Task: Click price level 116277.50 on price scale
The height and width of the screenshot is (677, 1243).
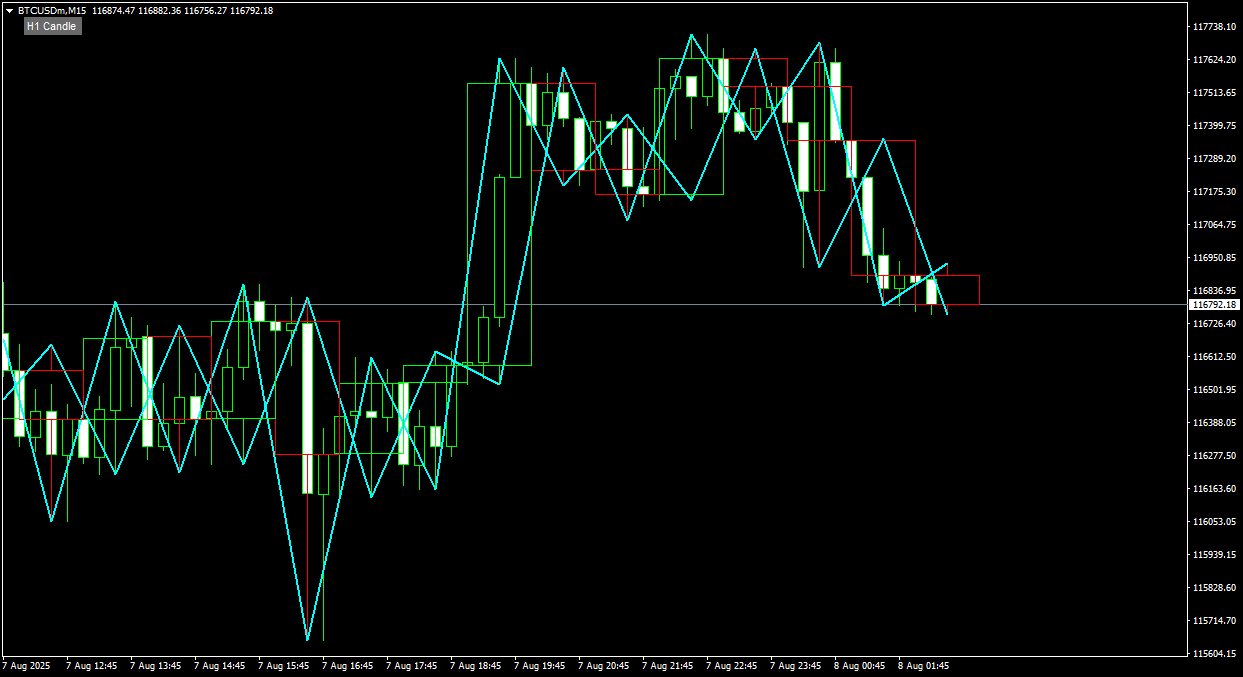Action: [x=1213, y=456]
